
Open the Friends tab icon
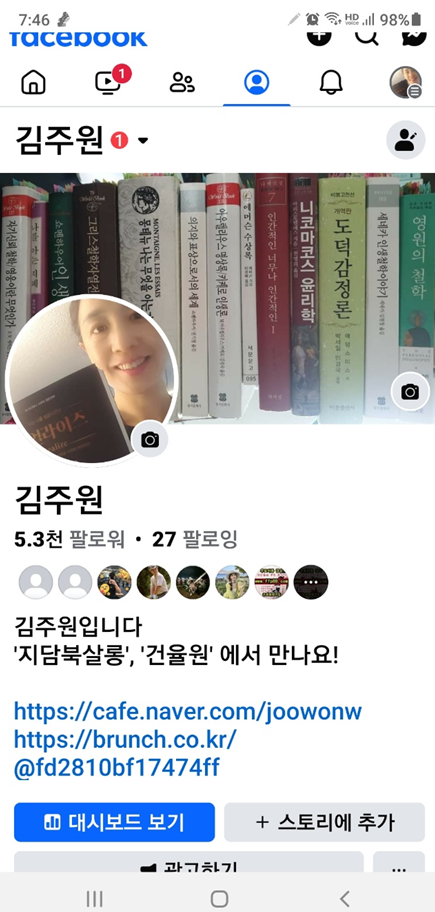[x=182, y=83]
